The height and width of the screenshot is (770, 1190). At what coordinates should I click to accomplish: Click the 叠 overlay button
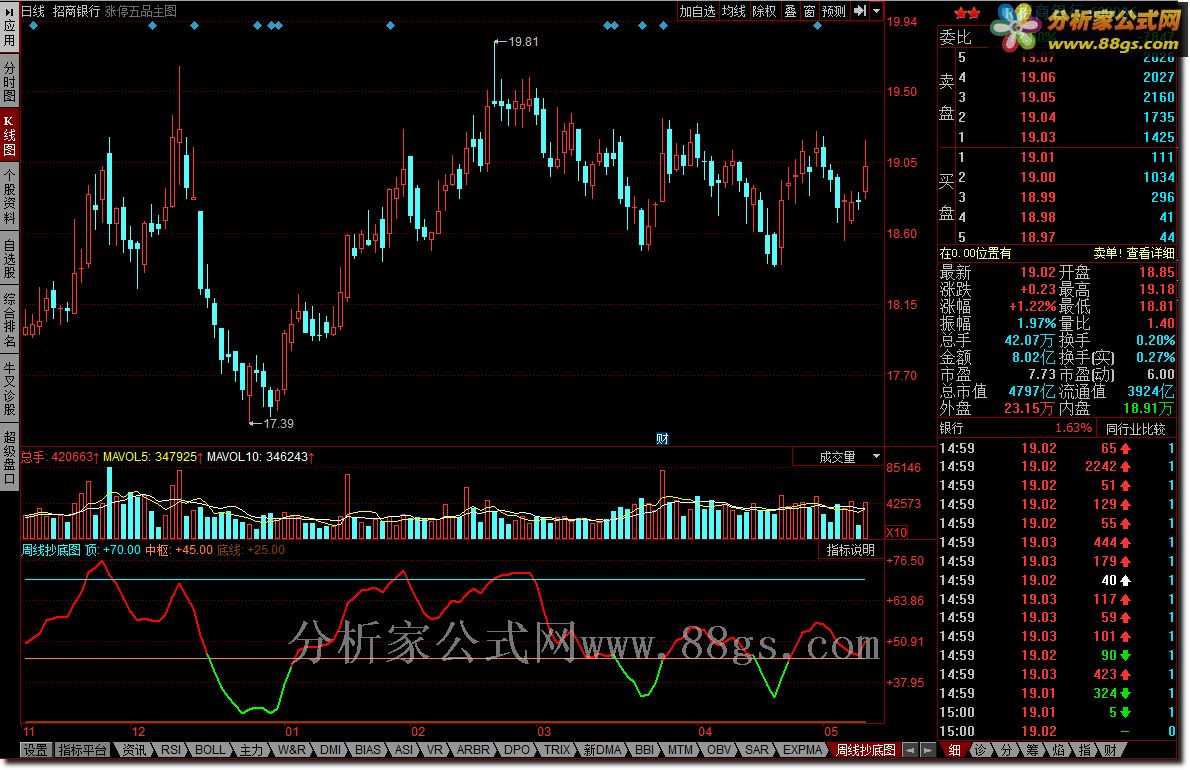[790, 11]
